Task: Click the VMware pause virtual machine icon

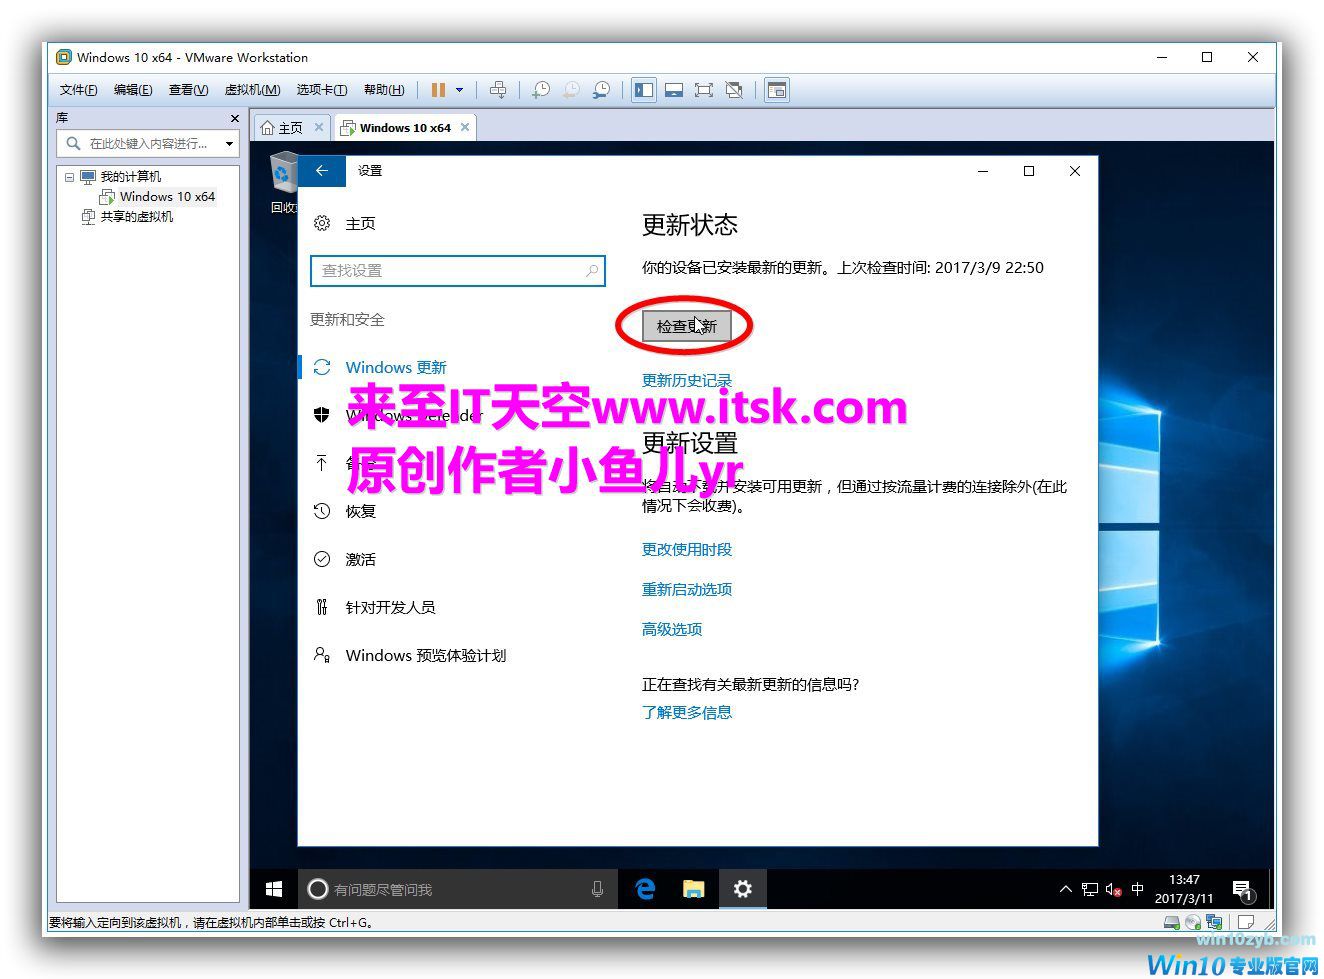Action: (438, 90)
